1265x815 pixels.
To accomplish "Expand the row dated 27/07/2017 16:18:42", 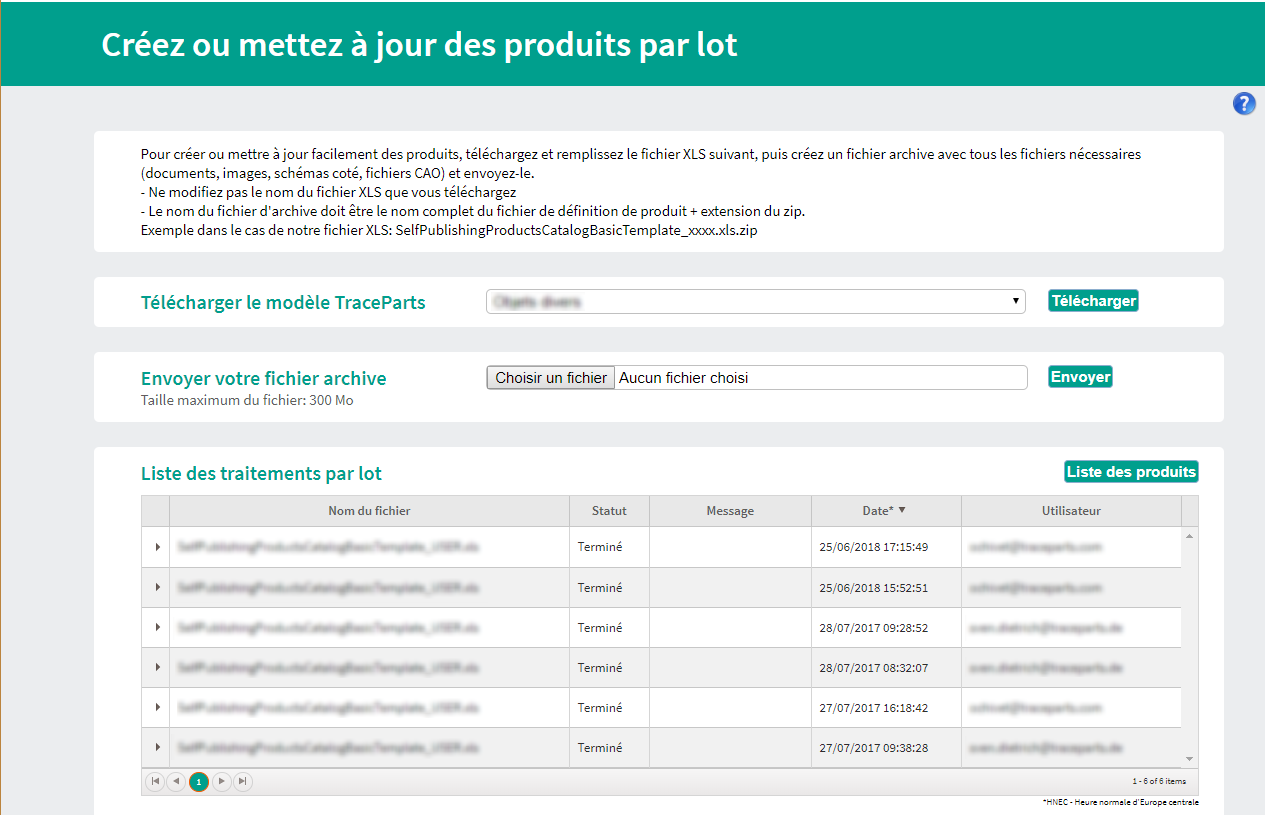I will click(157, 707).
